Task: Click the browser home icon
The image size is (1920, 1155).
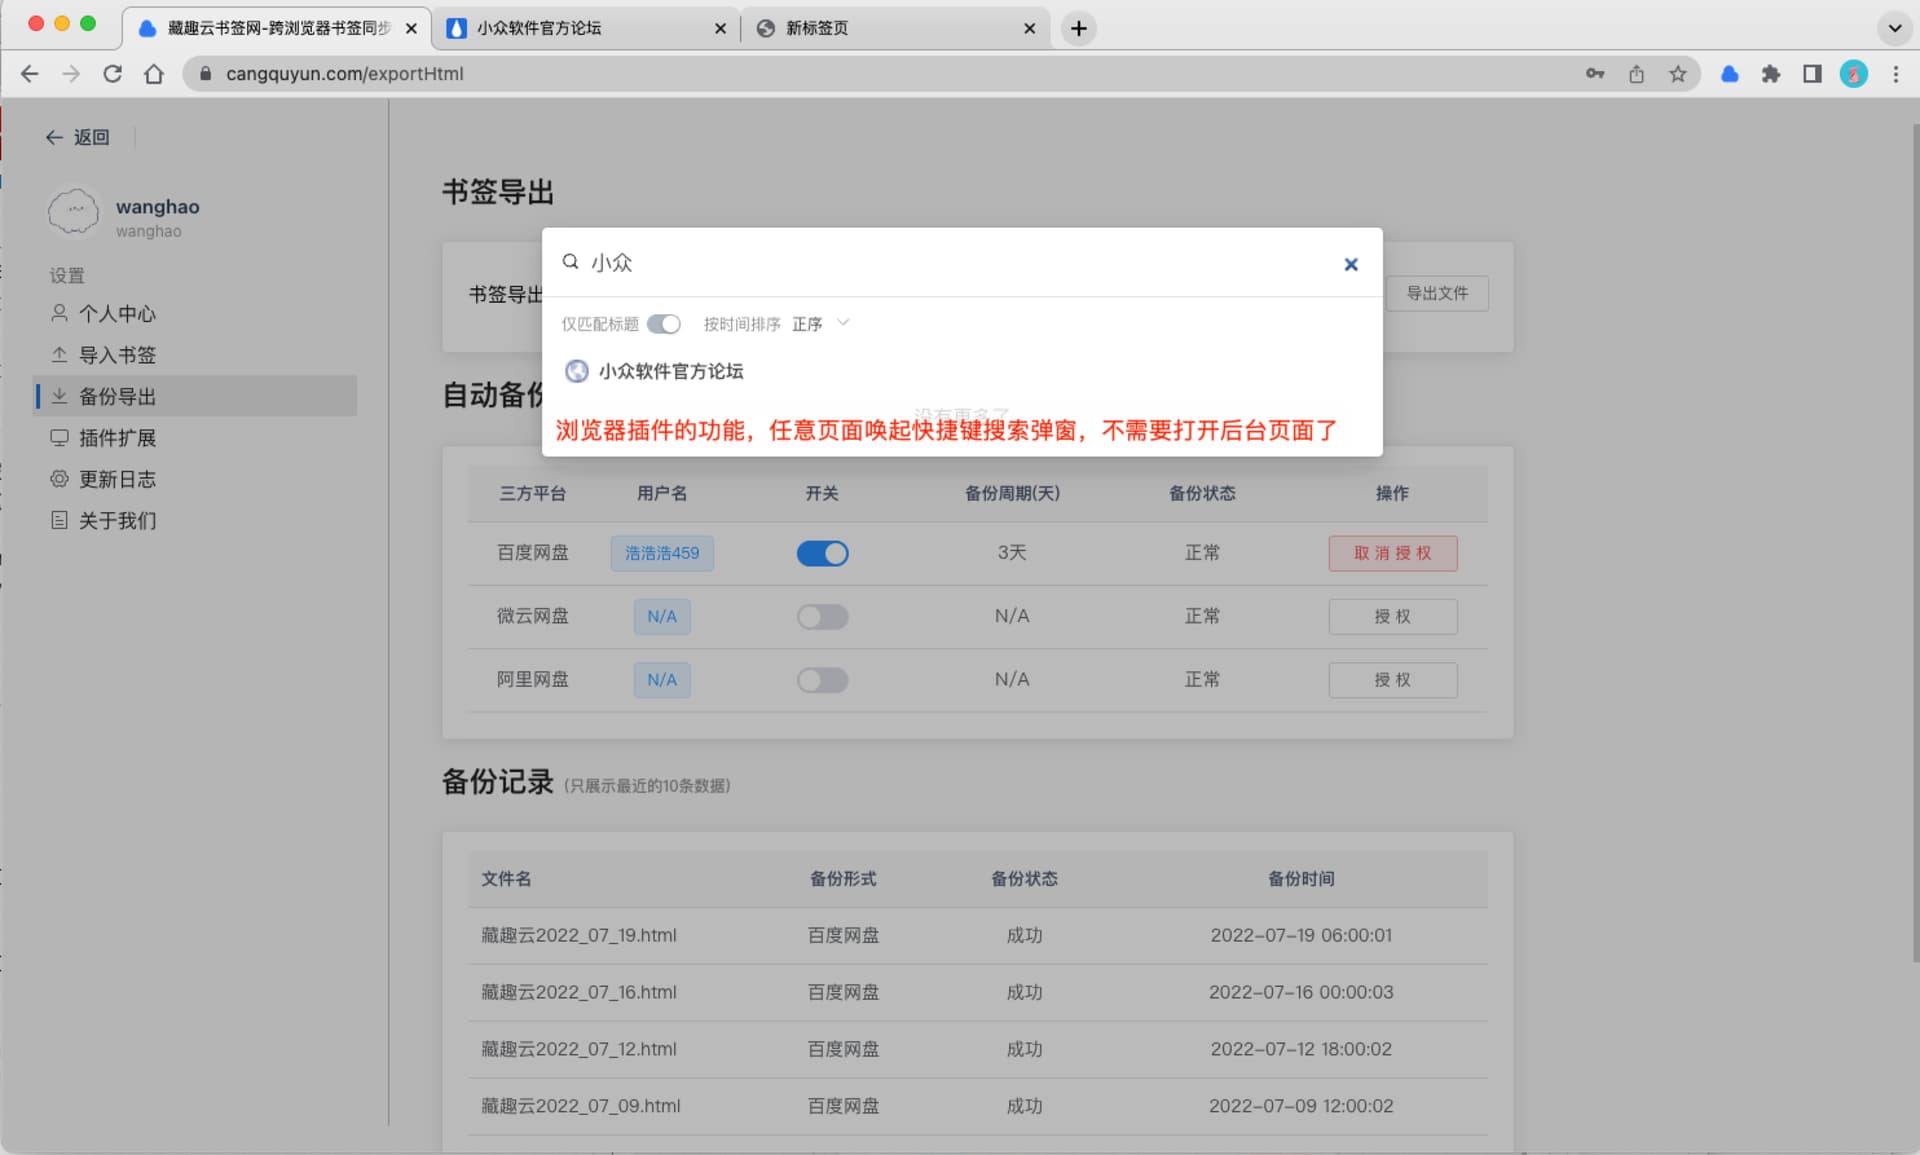Action: [154, 74]
